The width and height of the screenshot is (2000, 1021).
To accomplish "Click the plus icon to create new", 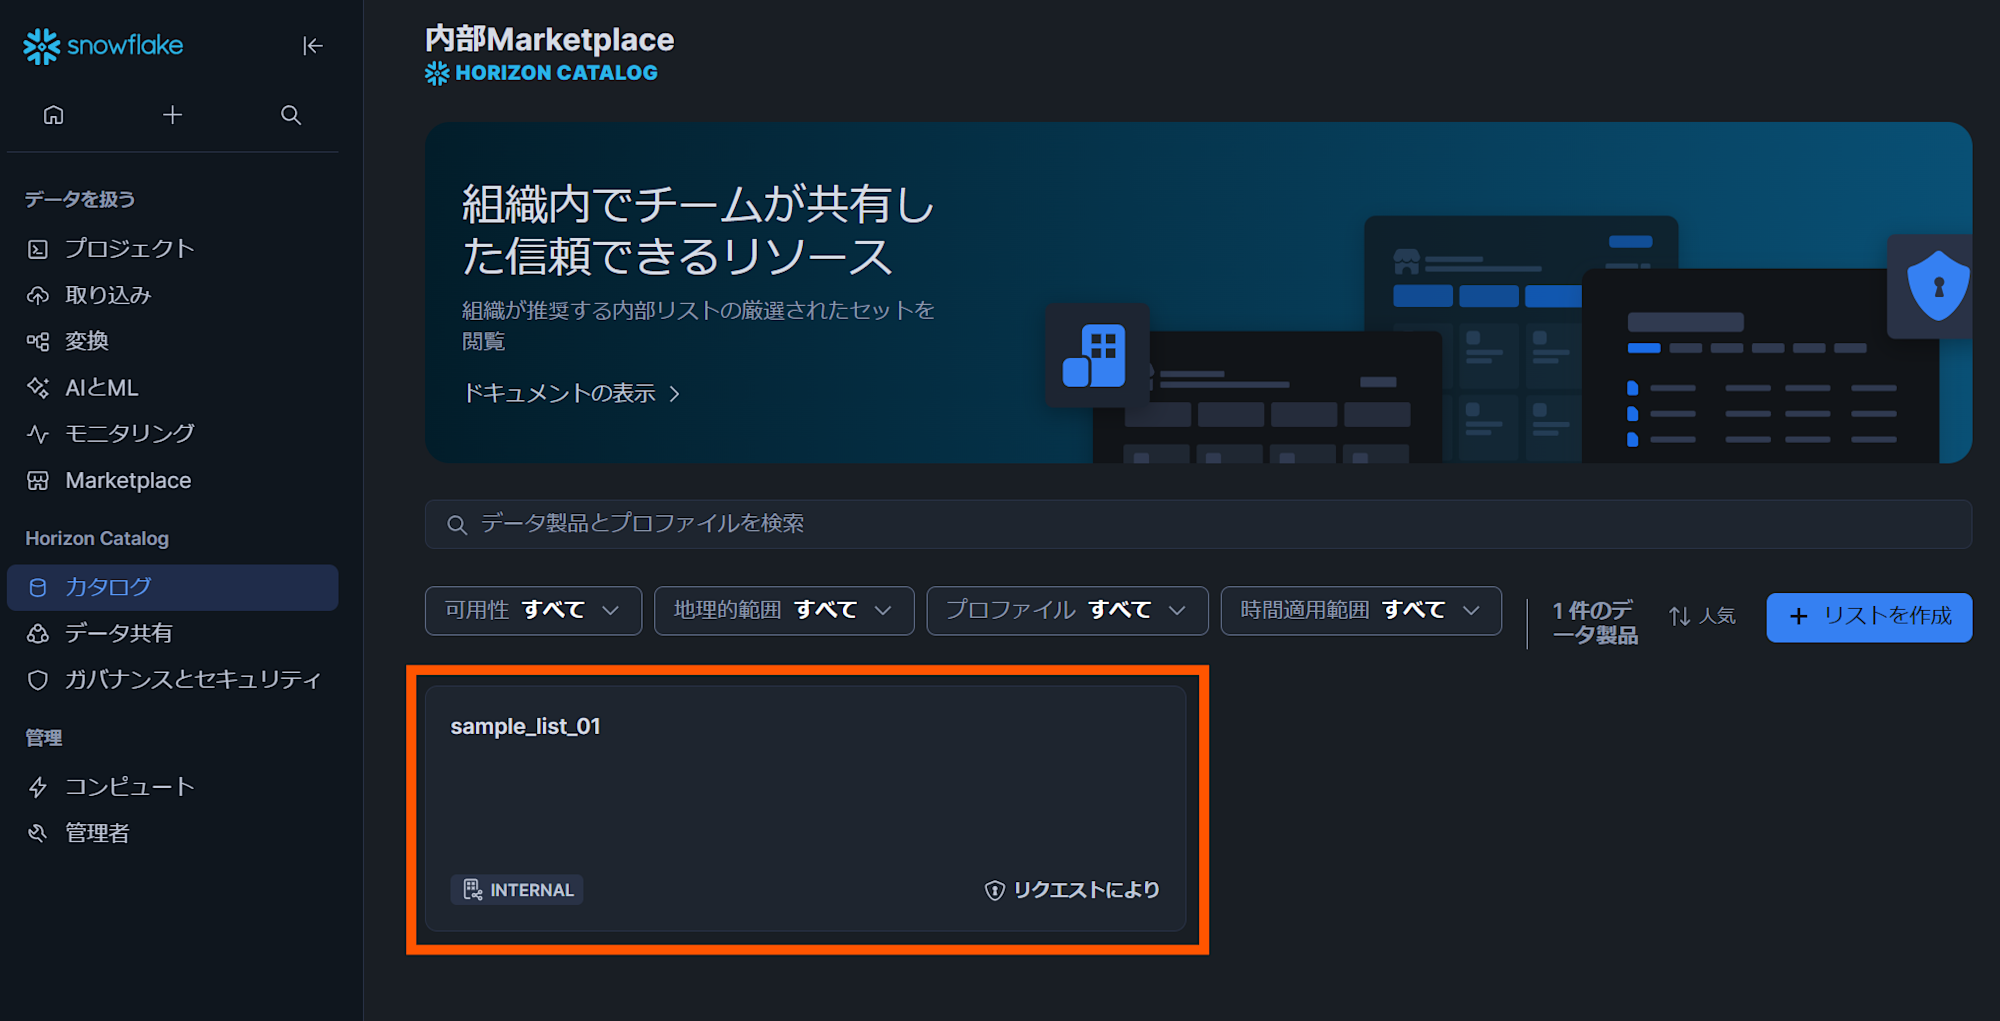I will point(172,115).
